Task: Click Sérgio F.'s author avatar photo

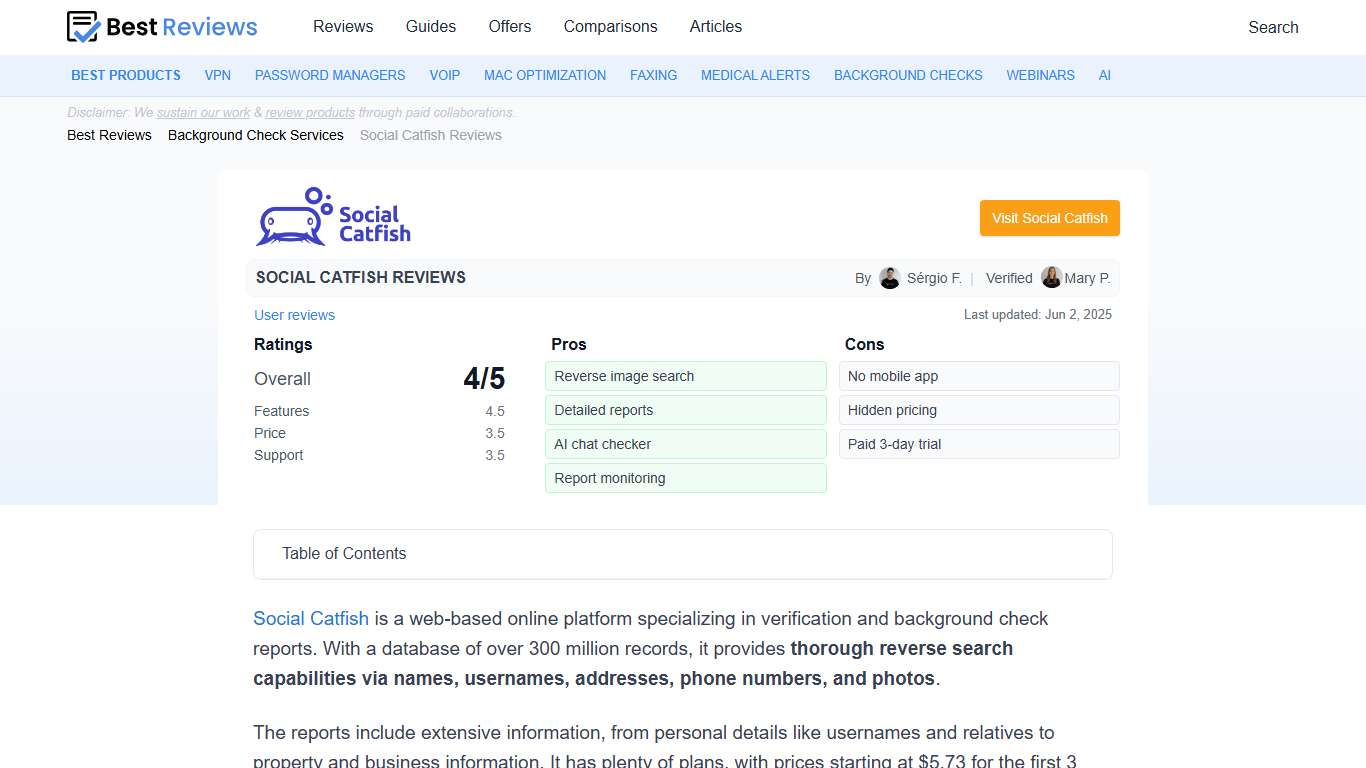Action: click(889, 277)
